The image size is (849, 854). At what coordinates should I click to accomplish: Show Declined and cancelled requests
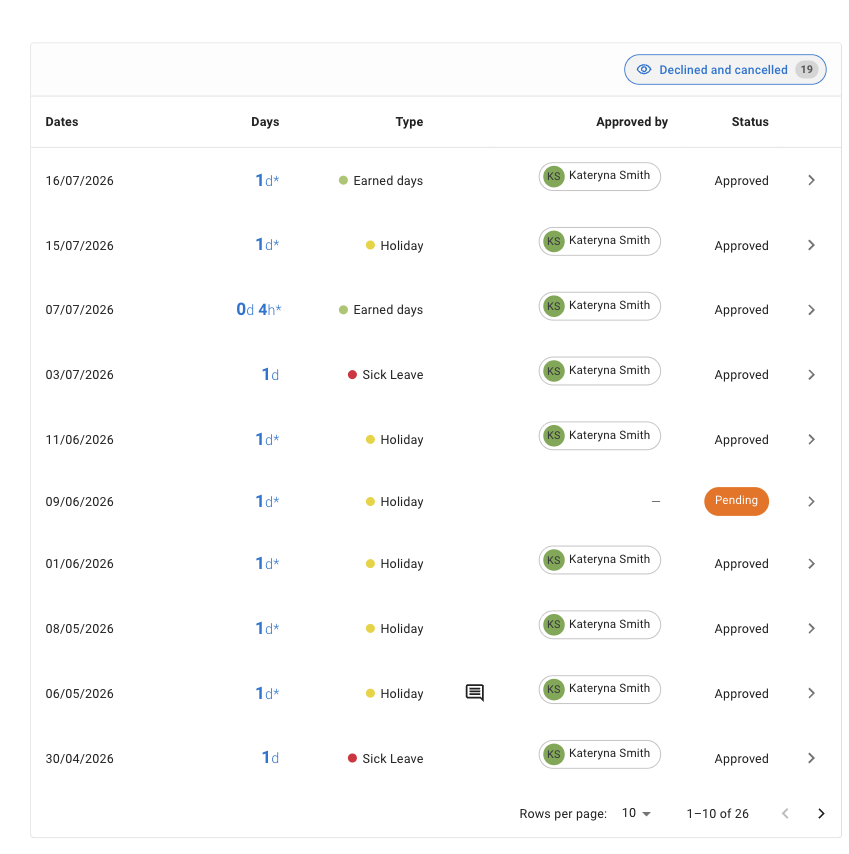(725, 70)
